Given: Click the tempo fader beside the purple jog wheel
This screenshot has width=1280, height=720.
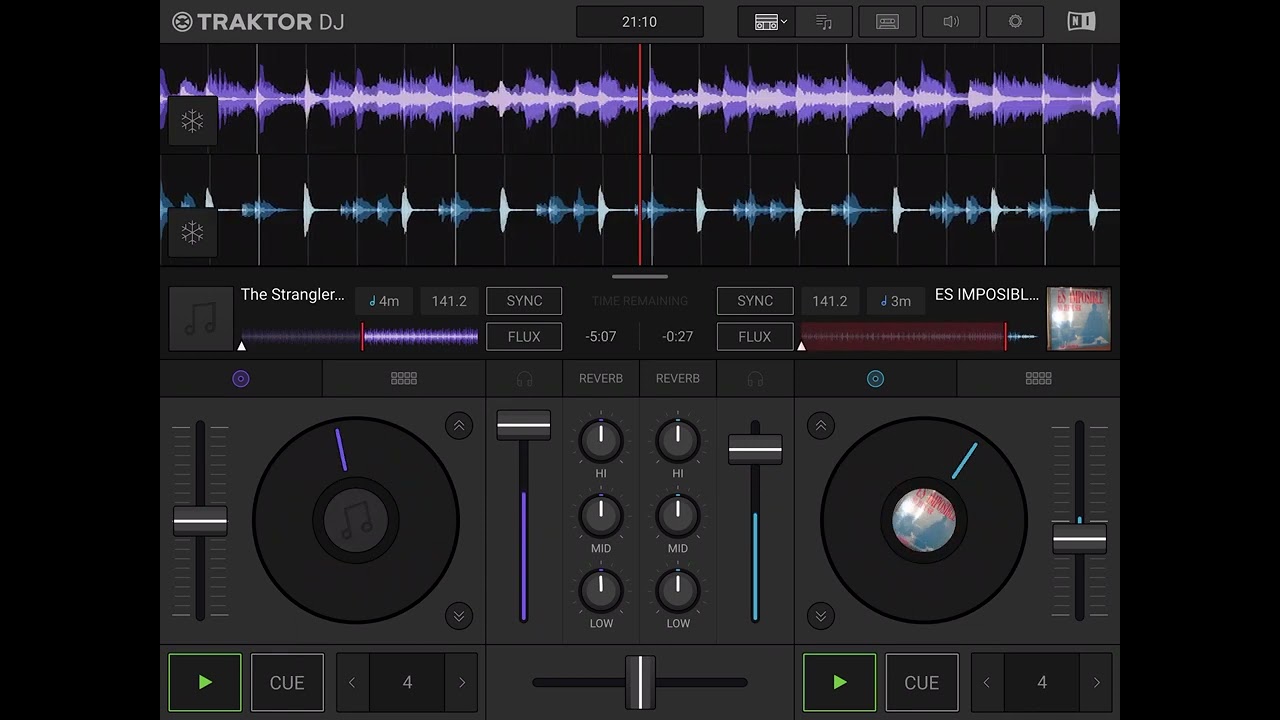Looking at the screenshot, I should pyautogui.click(x=200, y=522).
